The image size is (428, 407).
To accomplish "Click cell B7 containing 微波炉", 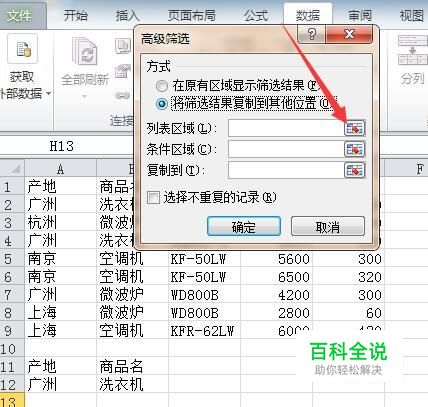I will pos(132,295).
